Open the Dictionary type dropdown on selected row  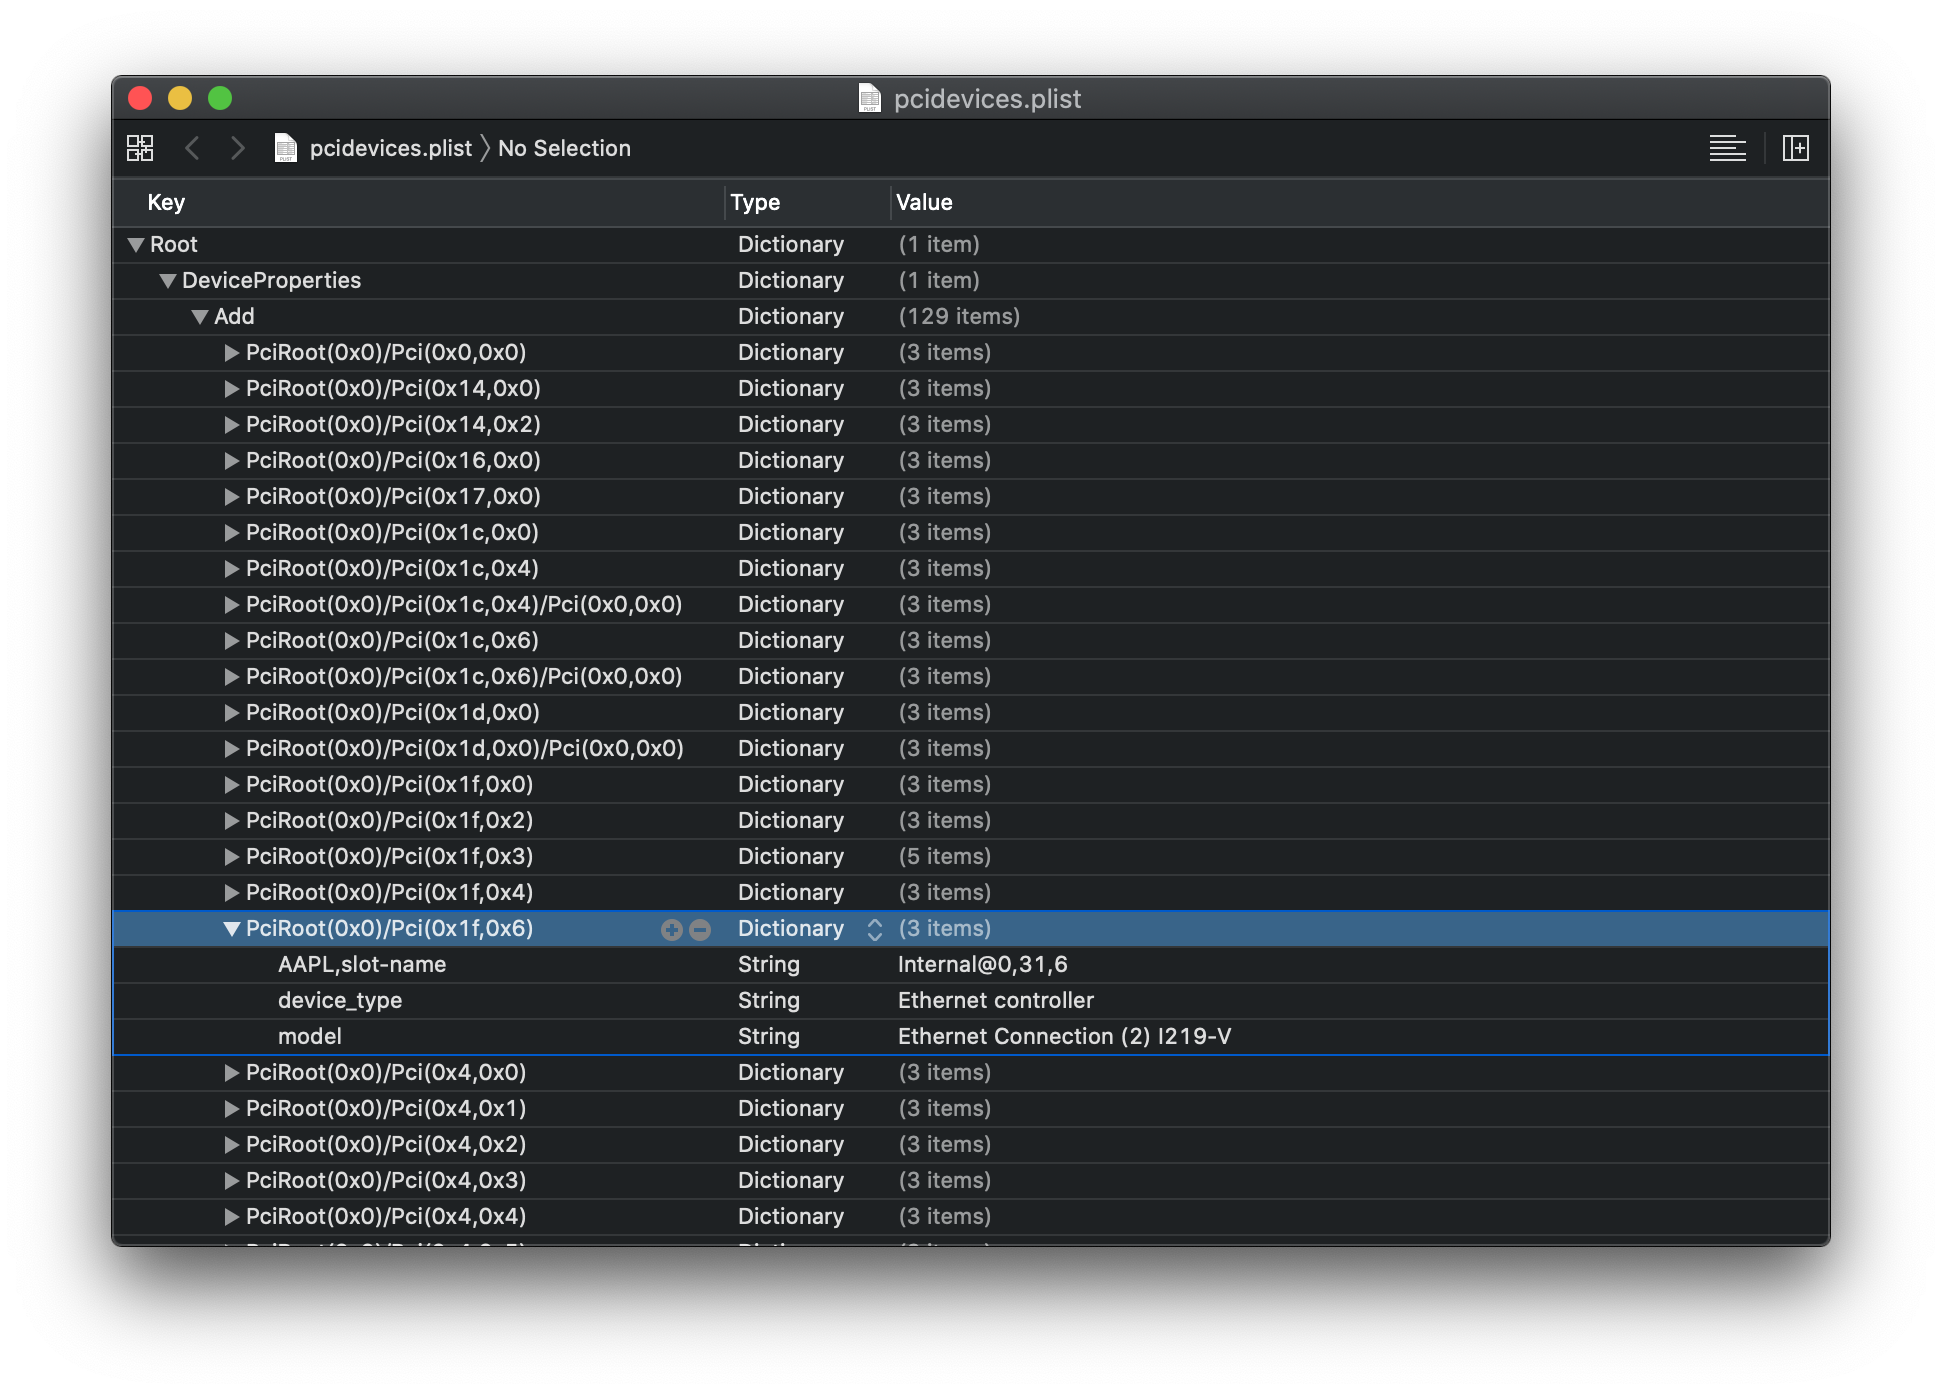875,929
